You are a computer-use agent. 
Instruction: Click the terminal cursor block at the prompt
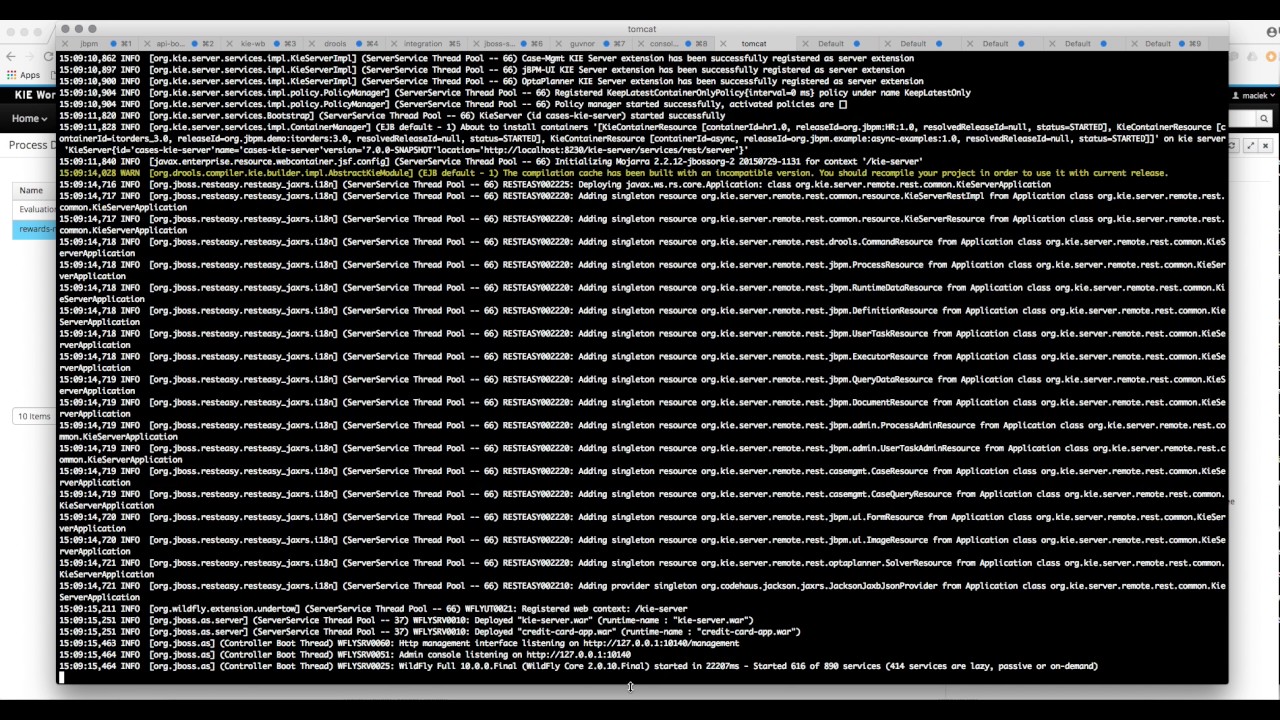(x=62, y=677)
